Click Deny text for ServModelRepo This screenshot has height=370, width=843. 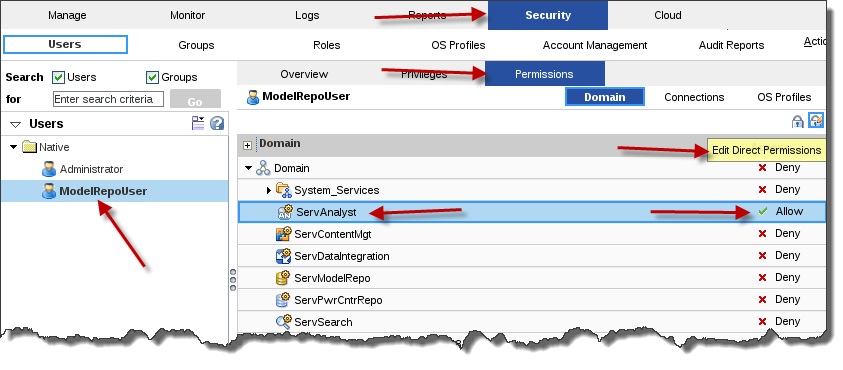(x=788, y=278)
